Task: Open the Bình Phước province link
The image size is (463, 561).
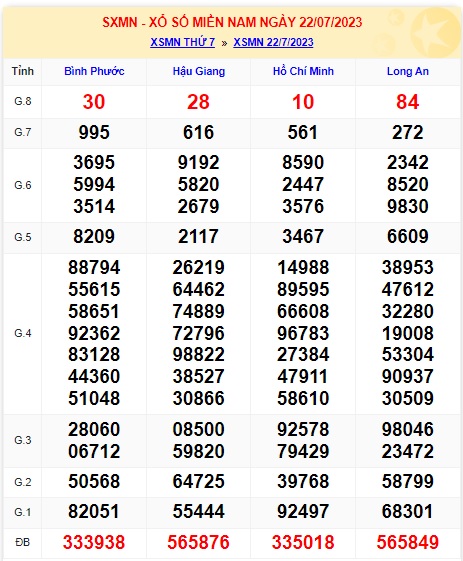Action: (94, 71)
